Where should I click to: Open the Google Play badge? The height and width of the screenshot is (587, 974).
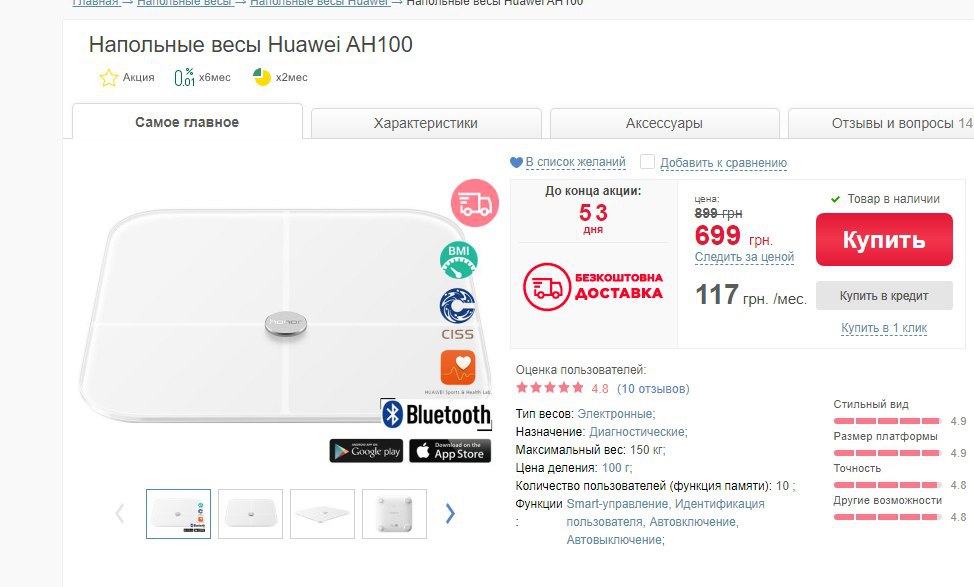[366, 451]
